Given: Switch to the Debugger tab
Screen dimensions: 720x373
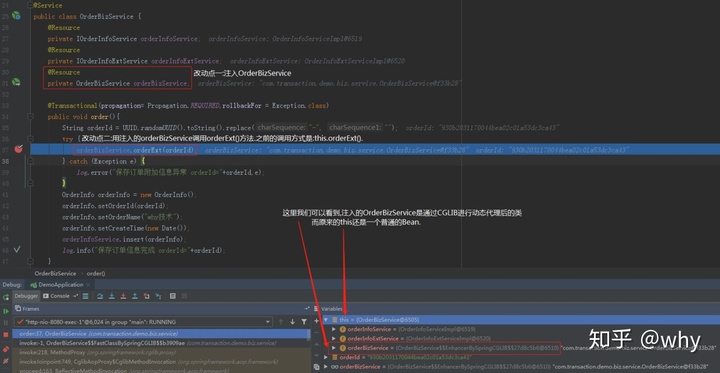Looking at the screenshot, I should 26,296.
